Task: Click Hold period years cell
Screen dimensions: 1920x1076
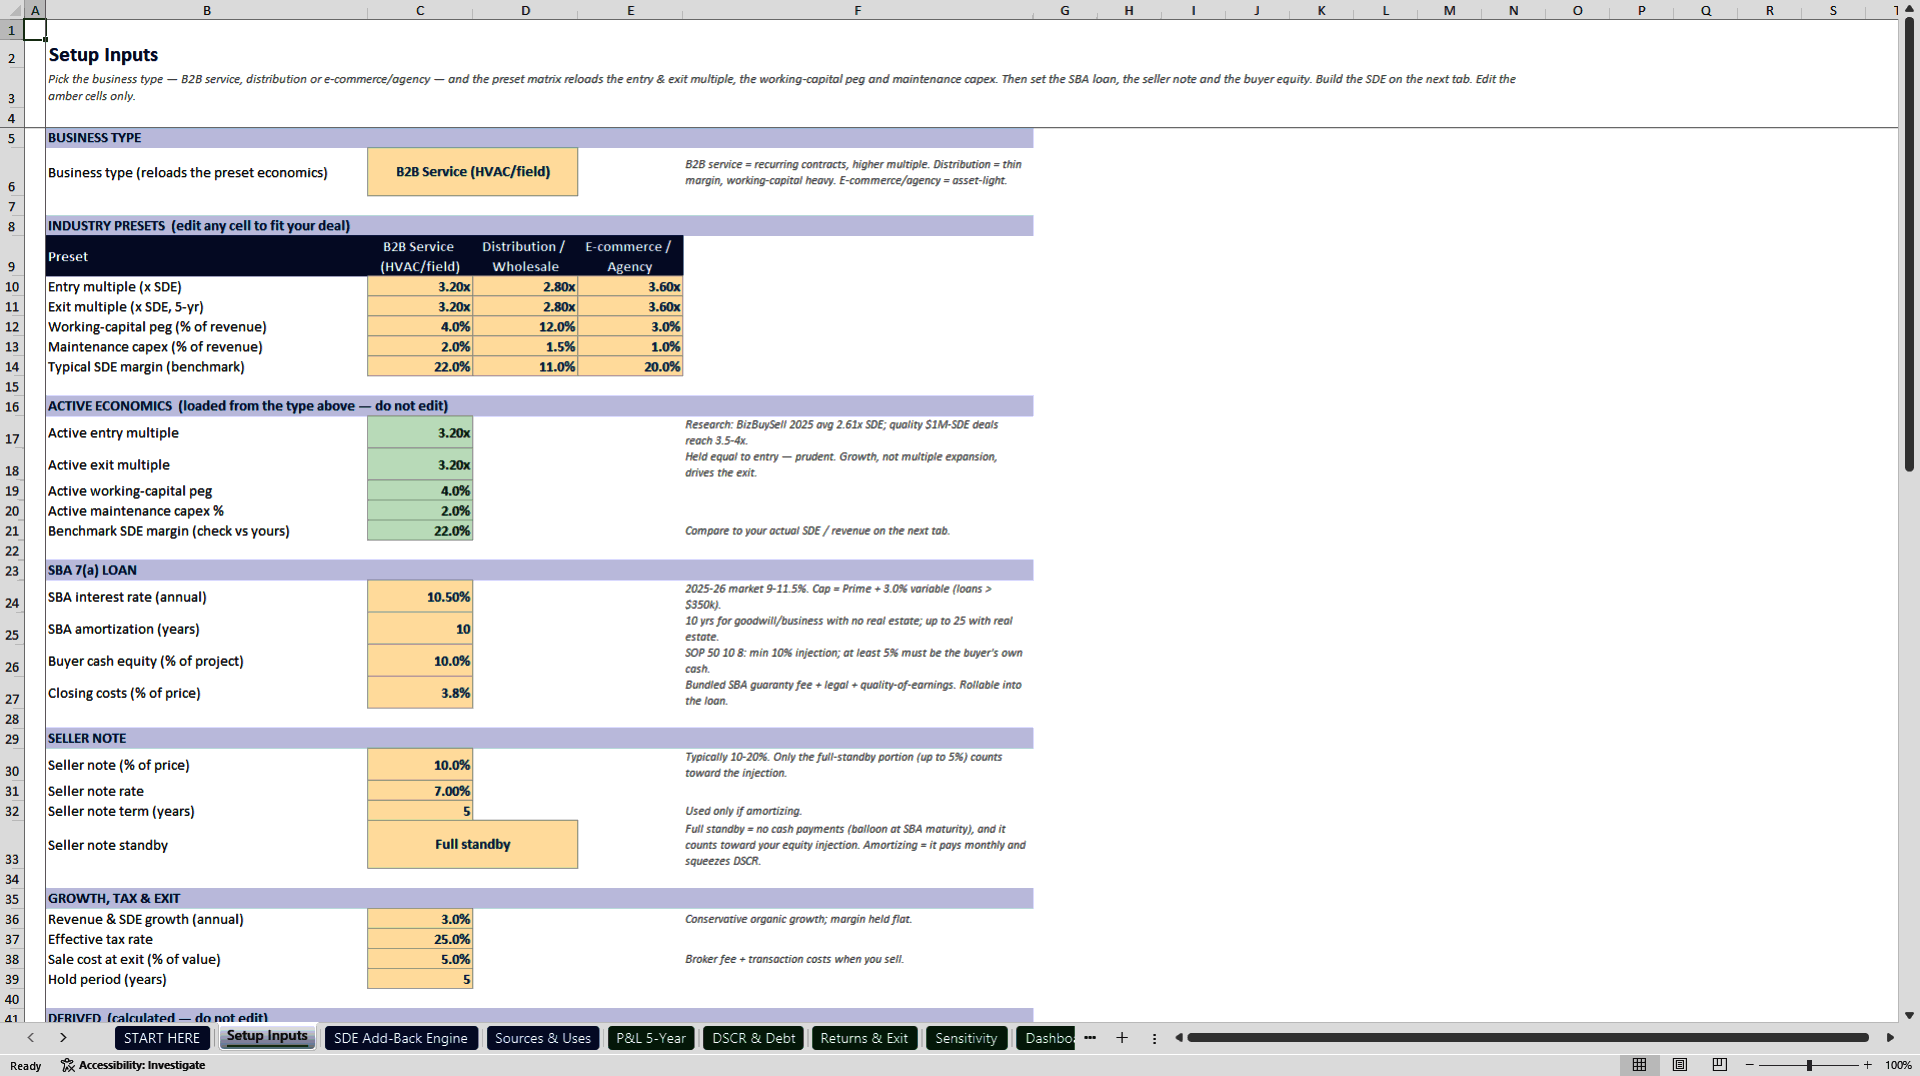Action: tap(420, 979)
